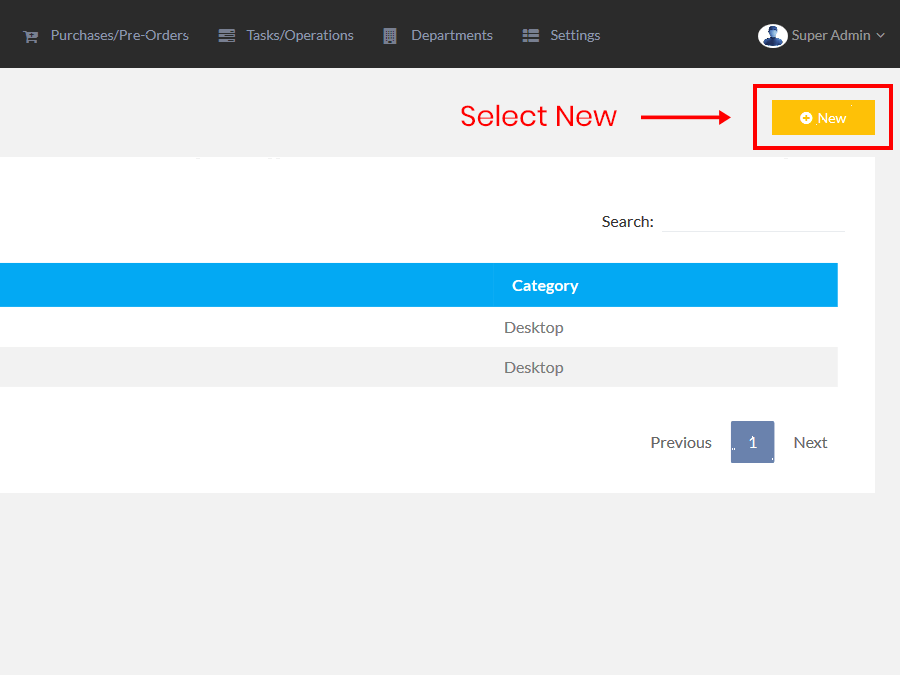900x675 pixels.
Task: Click the Super Admin avatar picture
Action: click(x=772, y=35)
